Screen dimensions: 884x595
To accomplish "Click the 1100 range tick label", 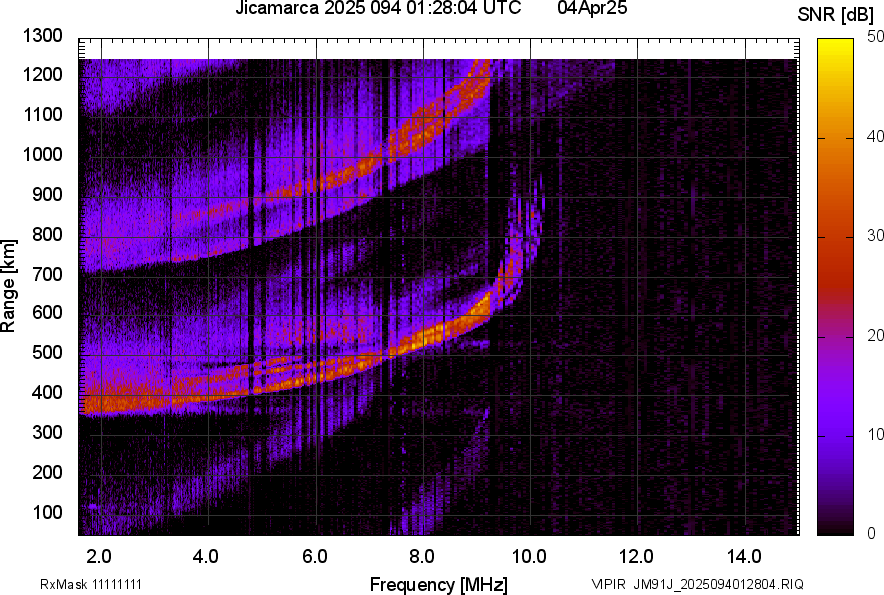I will pyautogui.click(x=42, y=114).
